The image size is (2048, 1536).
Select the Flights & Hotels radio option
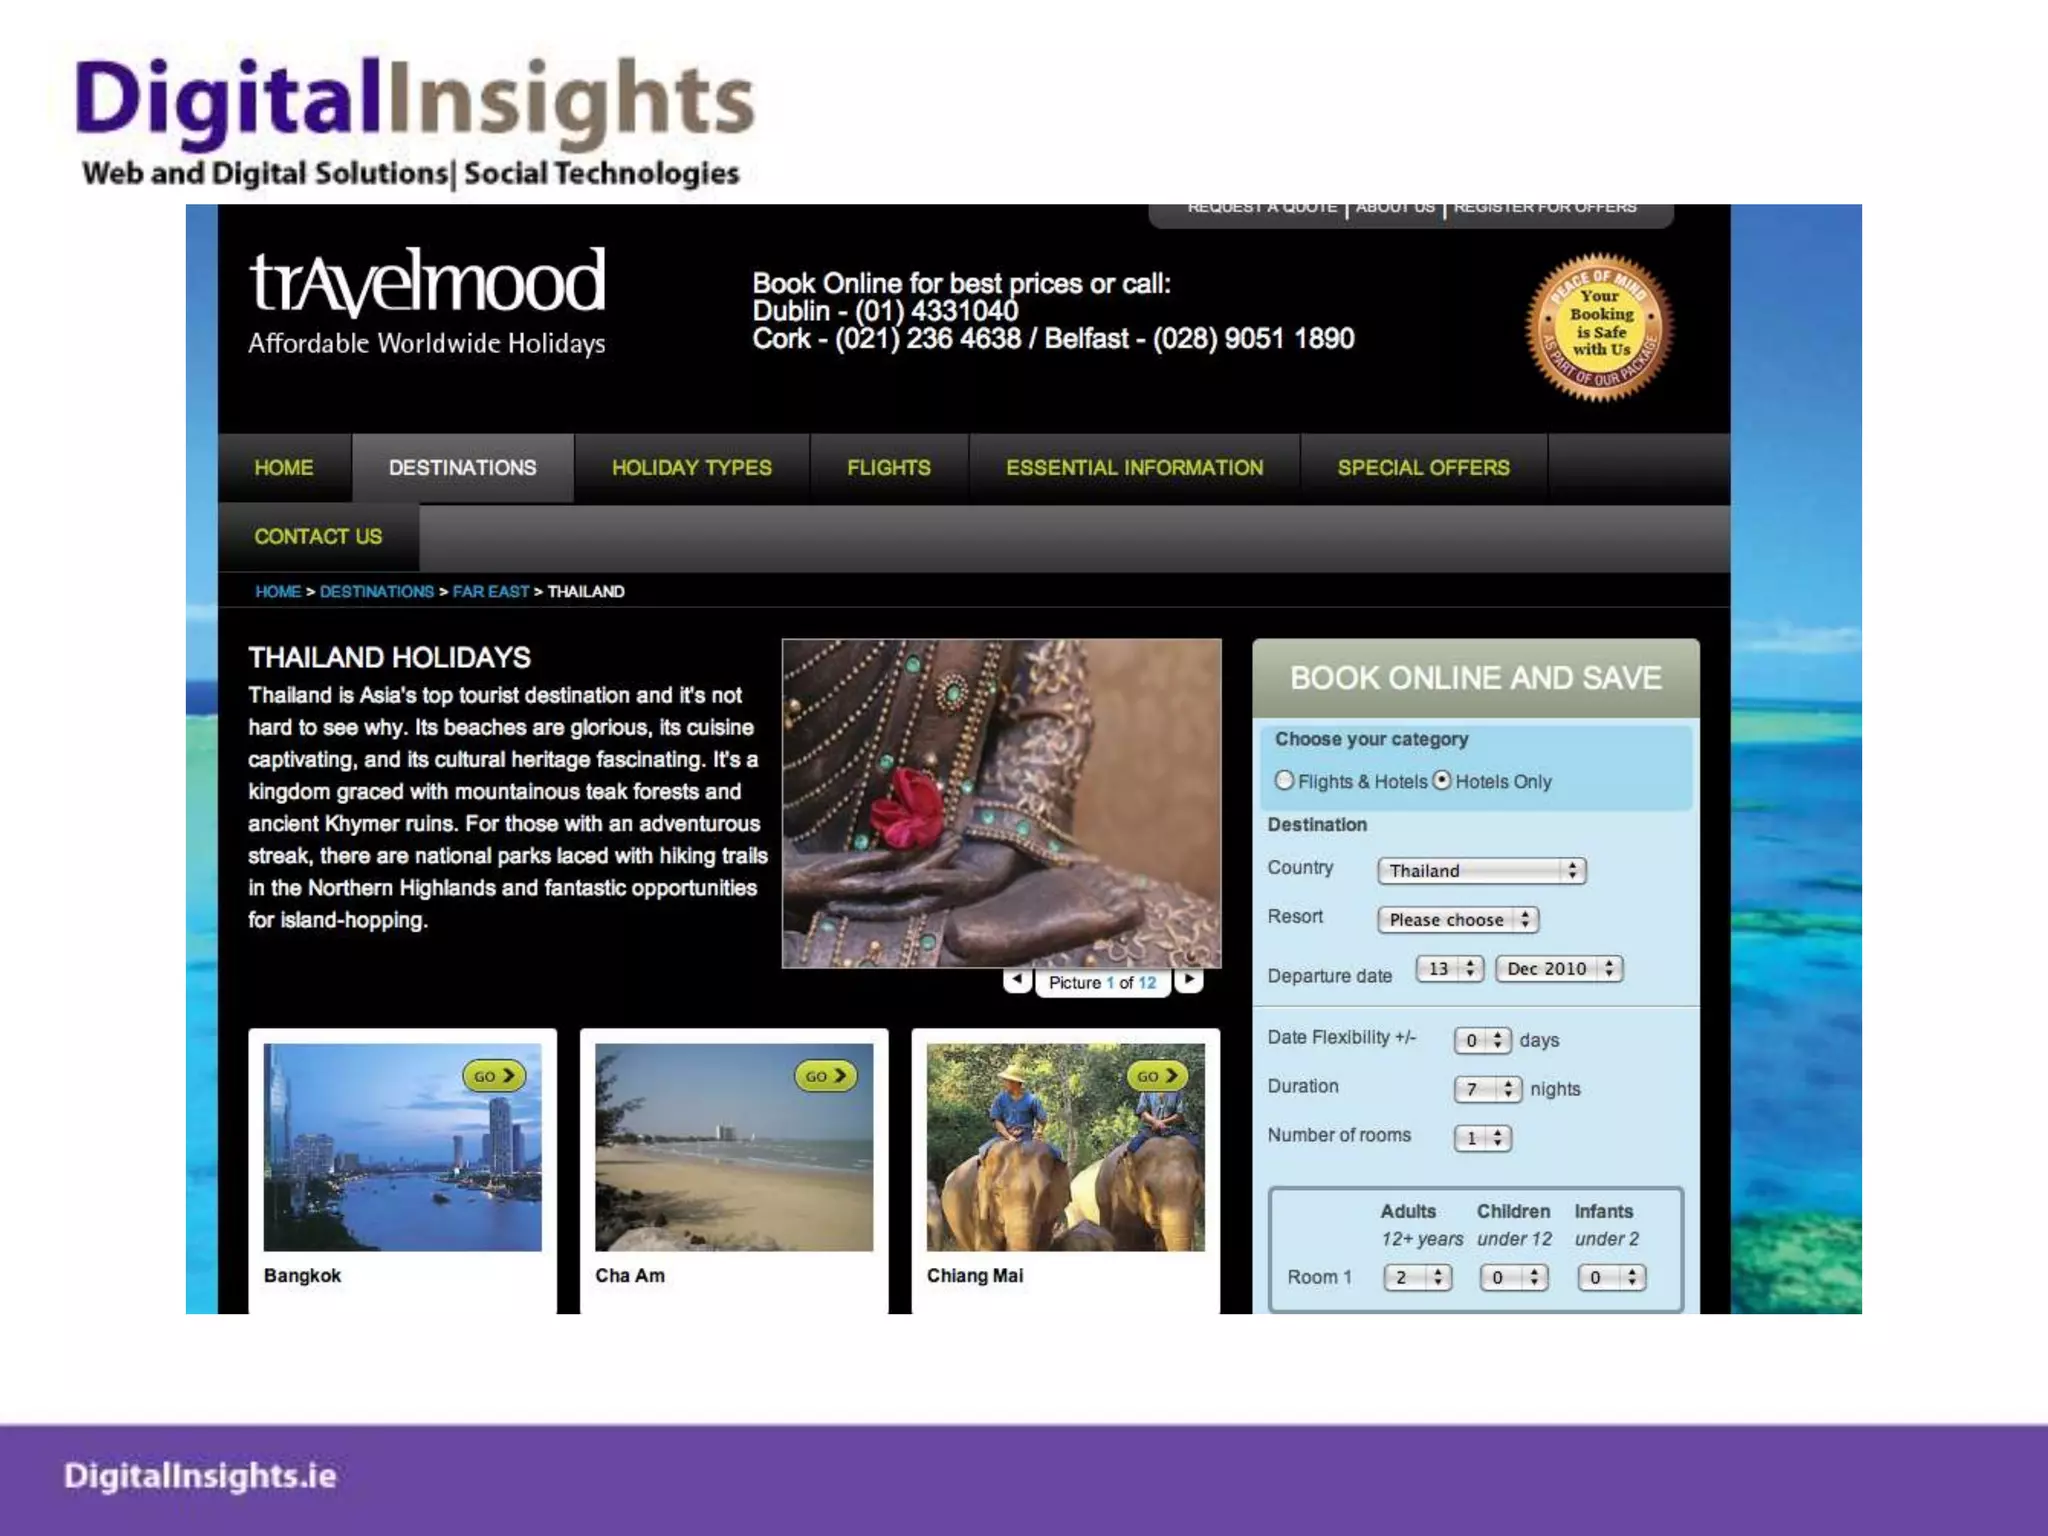pyautogui.click(x=1285, y=780)
